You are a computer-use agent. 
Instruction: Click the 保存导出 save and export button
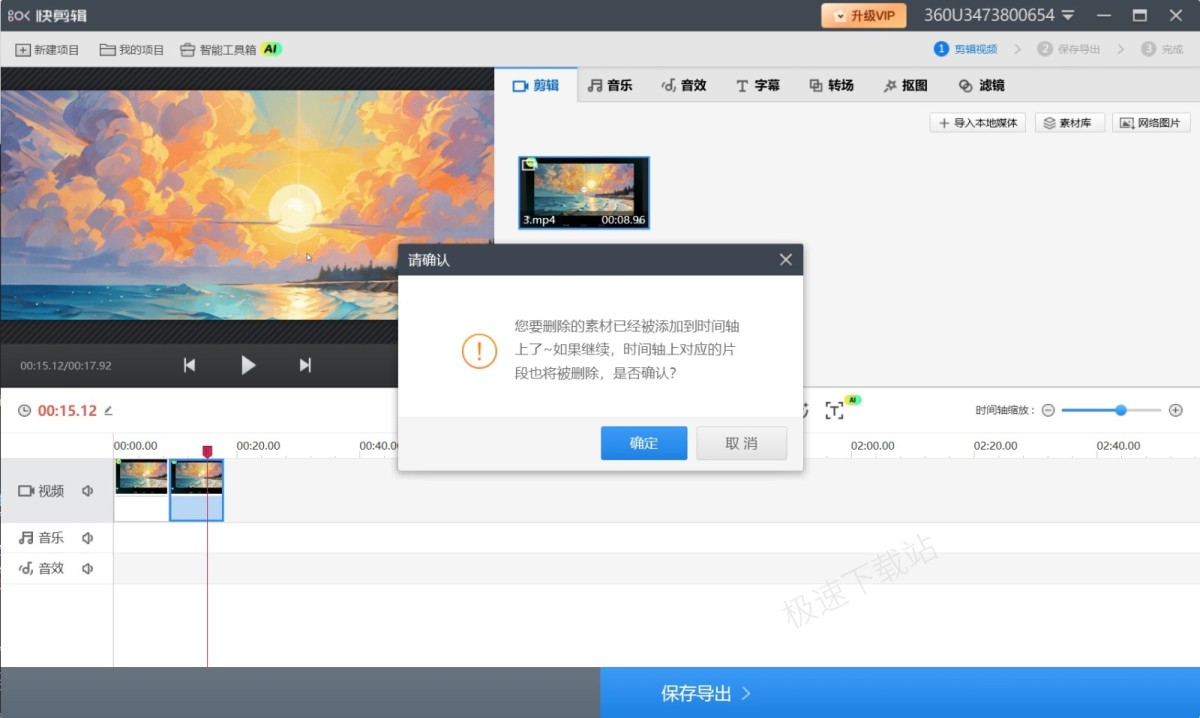tap(900, 693)
